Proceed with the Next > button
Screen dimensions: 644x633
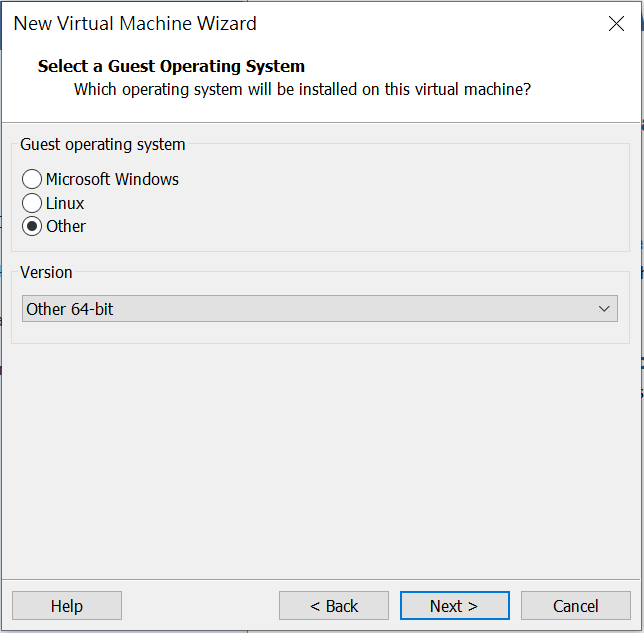coord(455,605)
